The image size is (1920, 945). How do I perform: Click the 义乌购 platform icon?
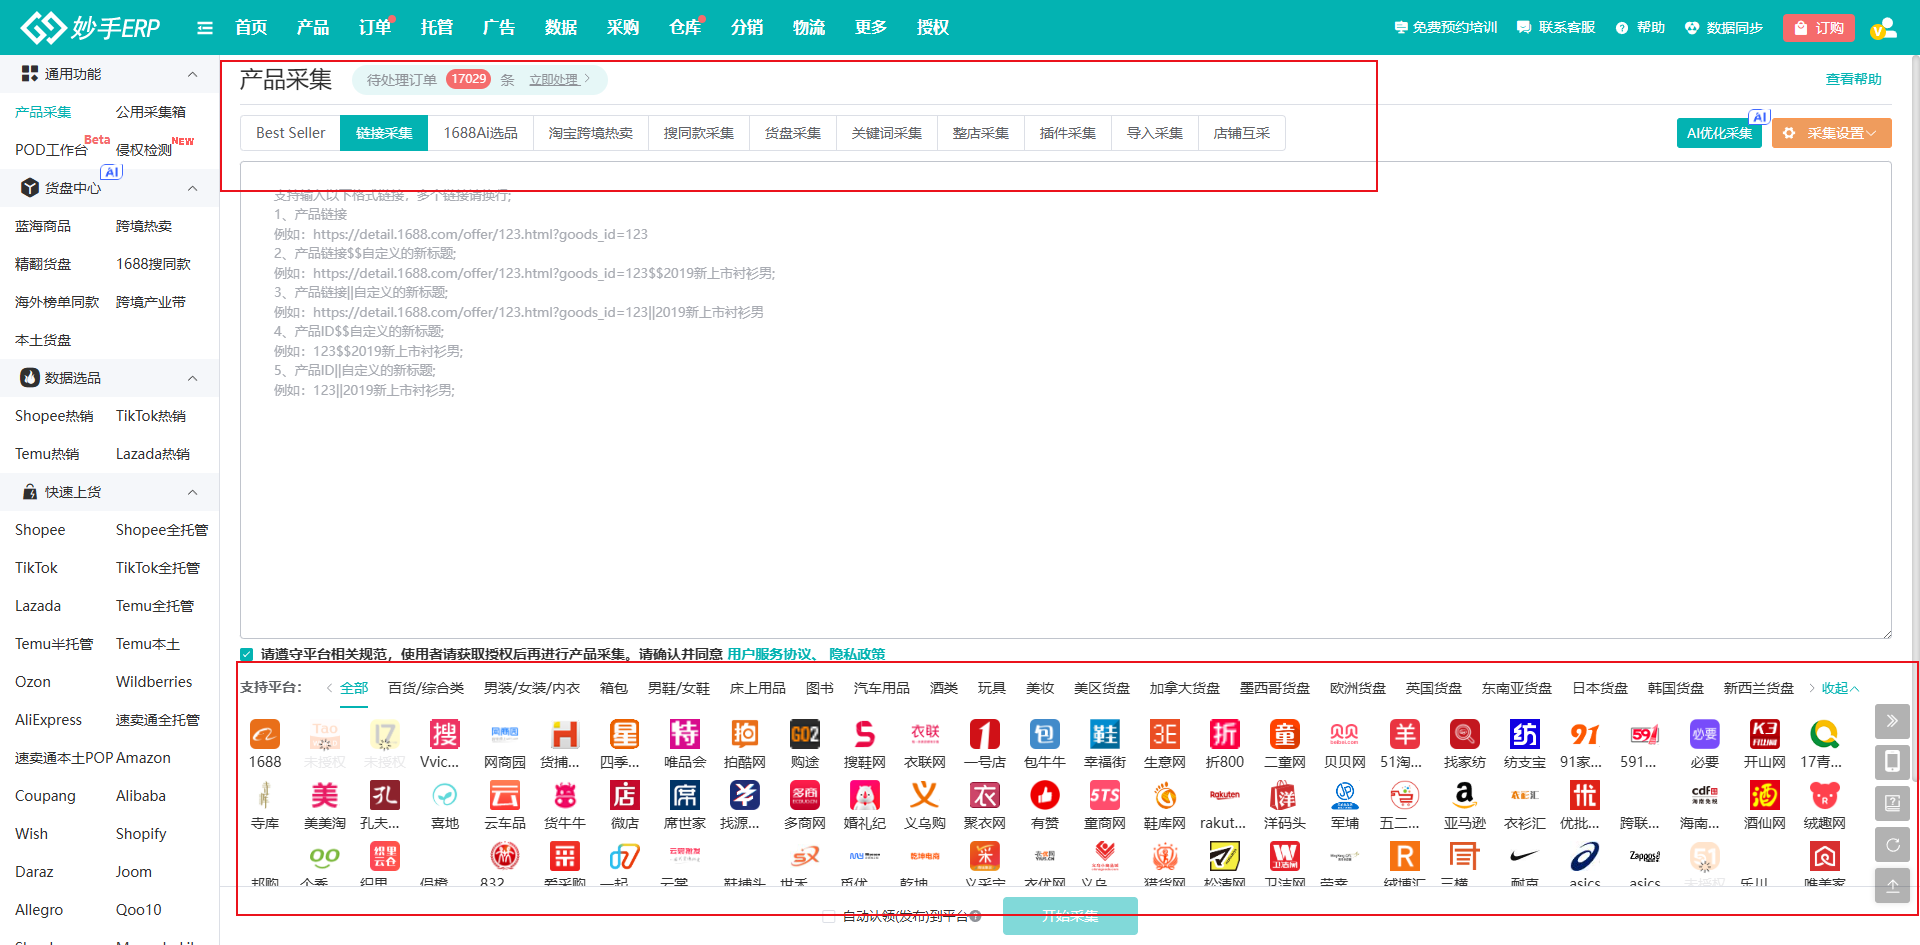(924, 796)
